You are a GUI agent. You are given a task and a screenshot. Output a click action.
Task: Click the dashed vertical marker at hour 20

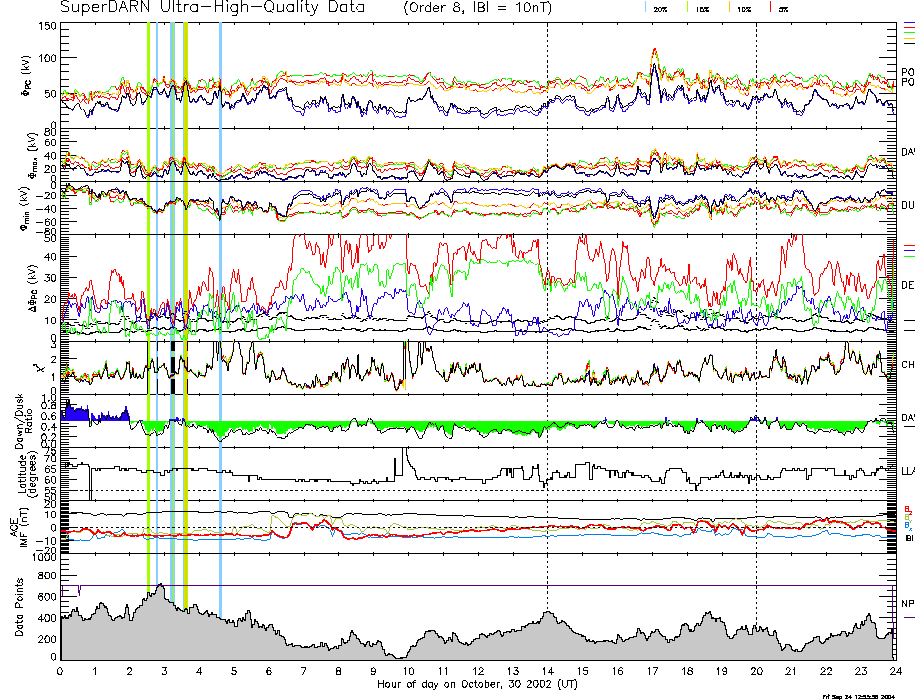click(x=756, y=341)
